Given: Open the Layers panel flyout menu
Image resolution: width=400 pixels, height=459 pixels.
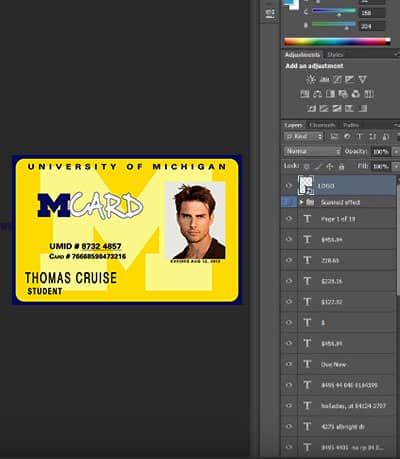Looking at the screenshot, I should coord(396,125).
